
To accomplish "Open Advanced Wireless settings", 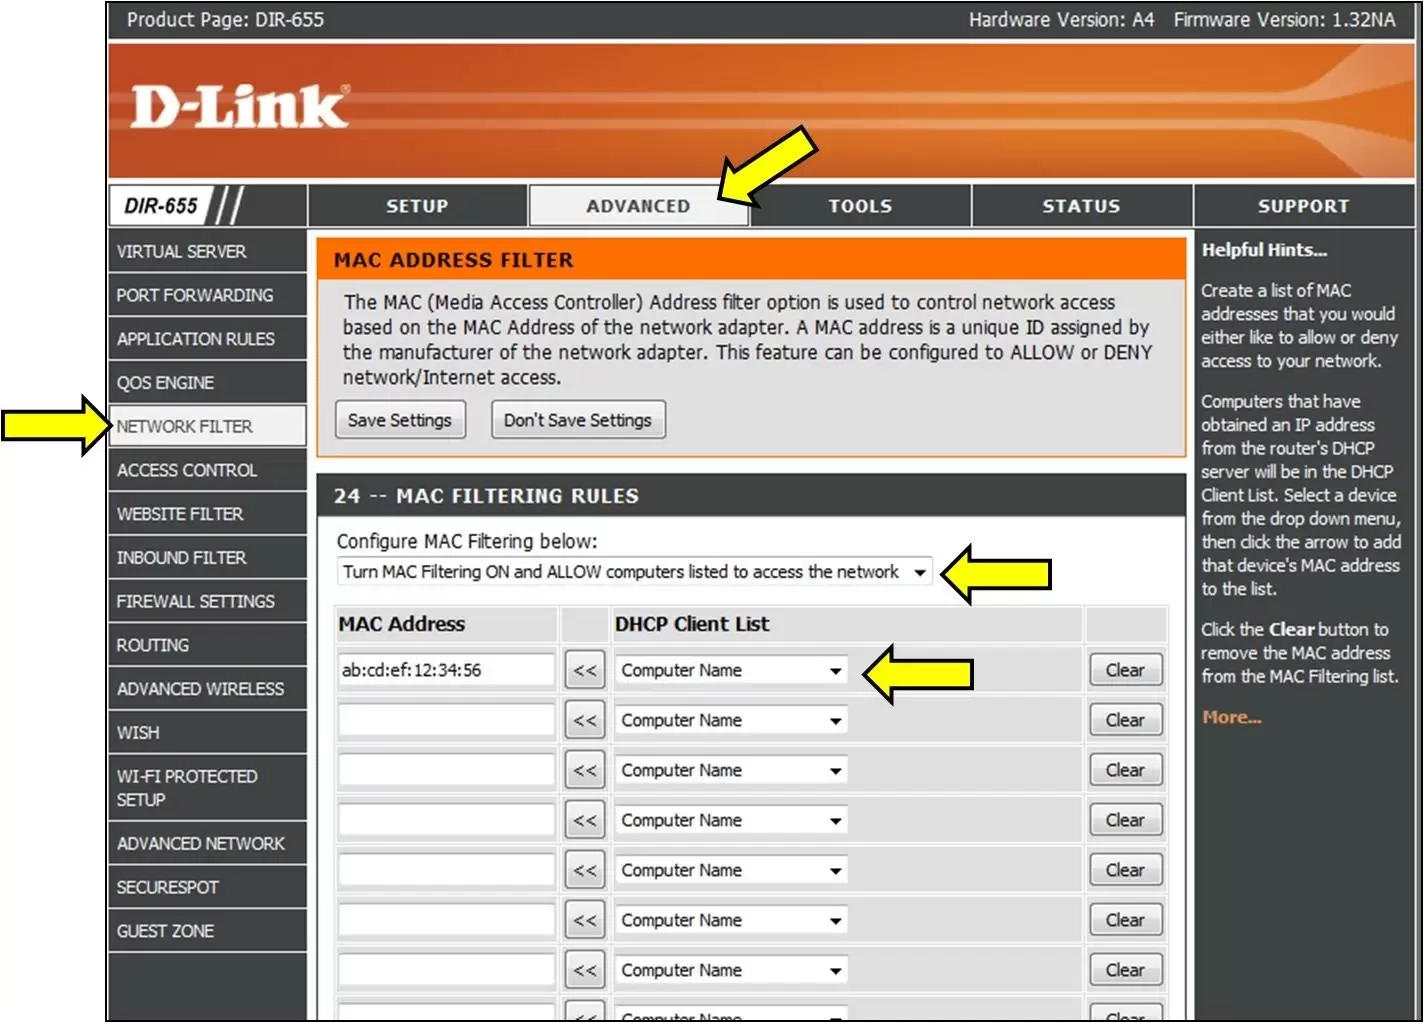I will pyautogui.click(x=207, y=689).
